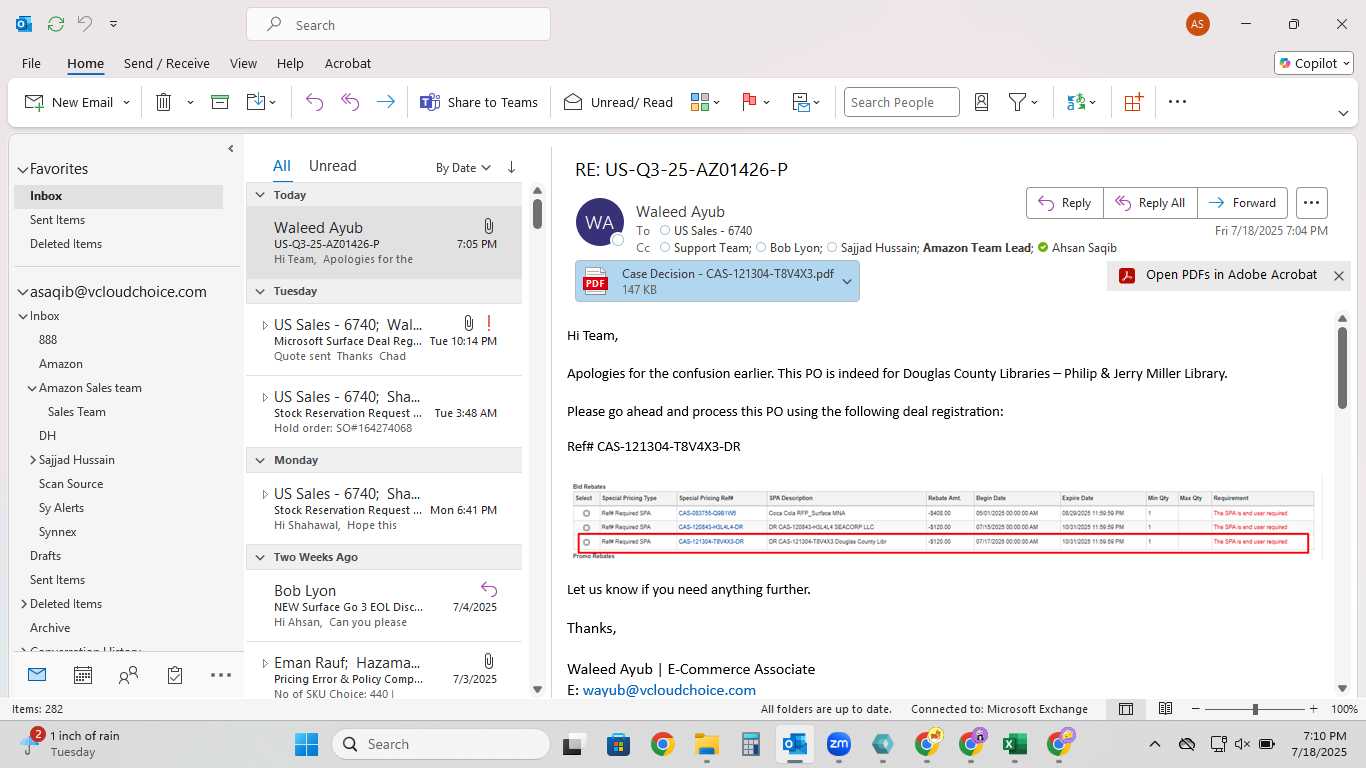Viewport: 1366px width, 768px height.
Task: Click the Delete trash icon in ribbon
Action: point(164,102)
